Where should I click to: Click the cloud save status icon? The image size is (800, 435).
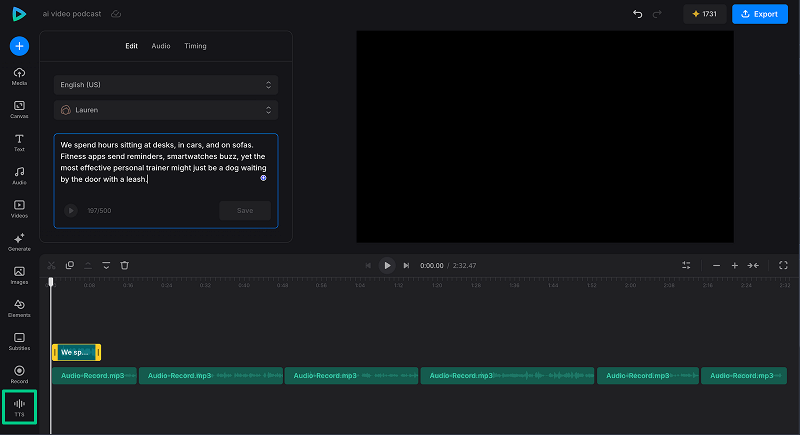point(116,14)
